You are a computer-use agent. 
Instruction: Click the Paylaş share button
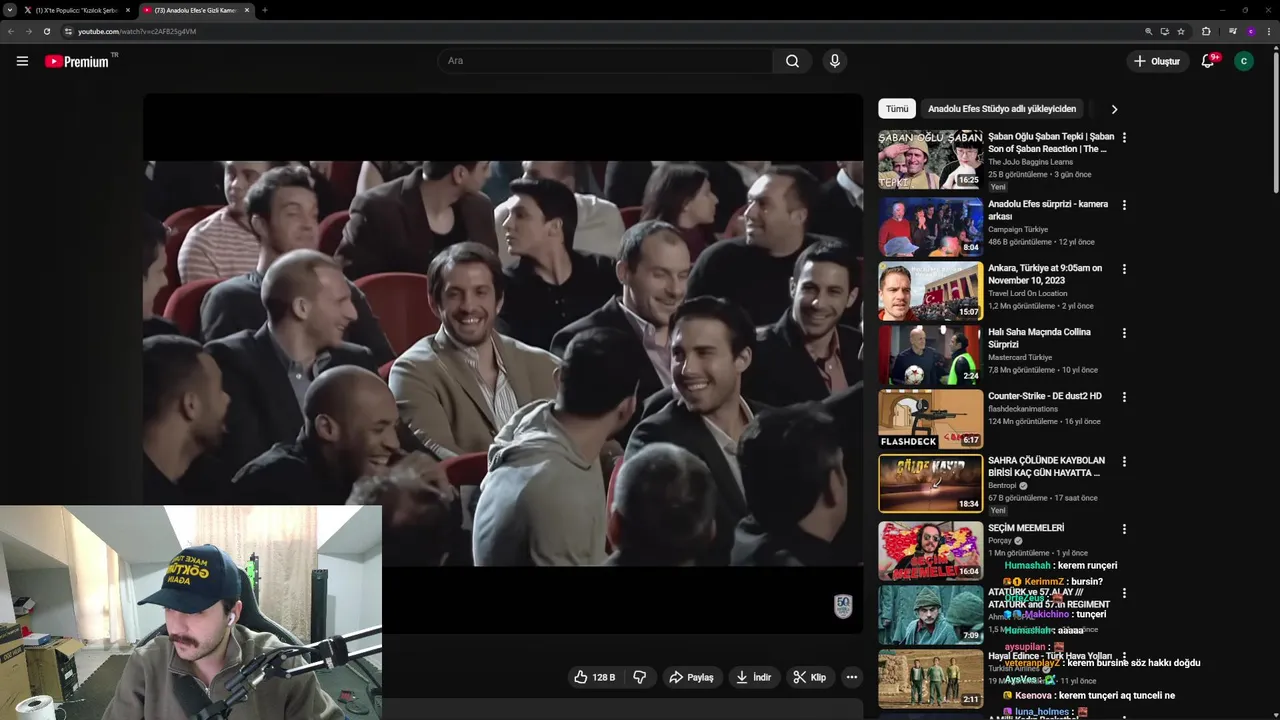pos(692,677)
